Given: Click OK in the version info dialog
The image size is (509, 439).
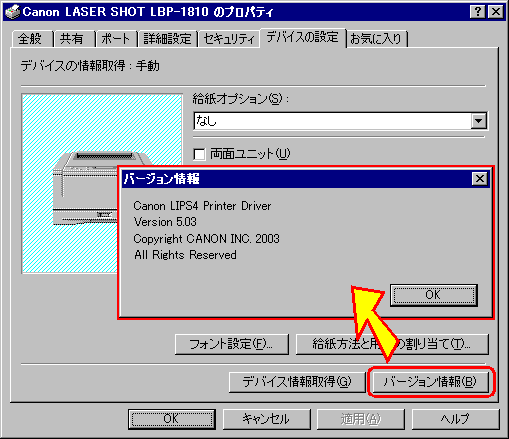Looking at the screenshot, I should (434, 295).
